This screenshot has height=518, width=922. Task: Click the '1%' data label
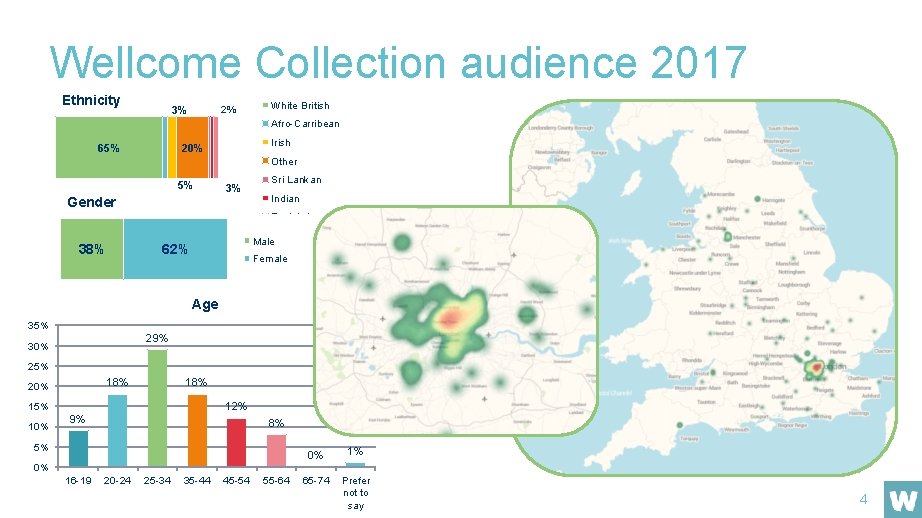tap(355, 451)
